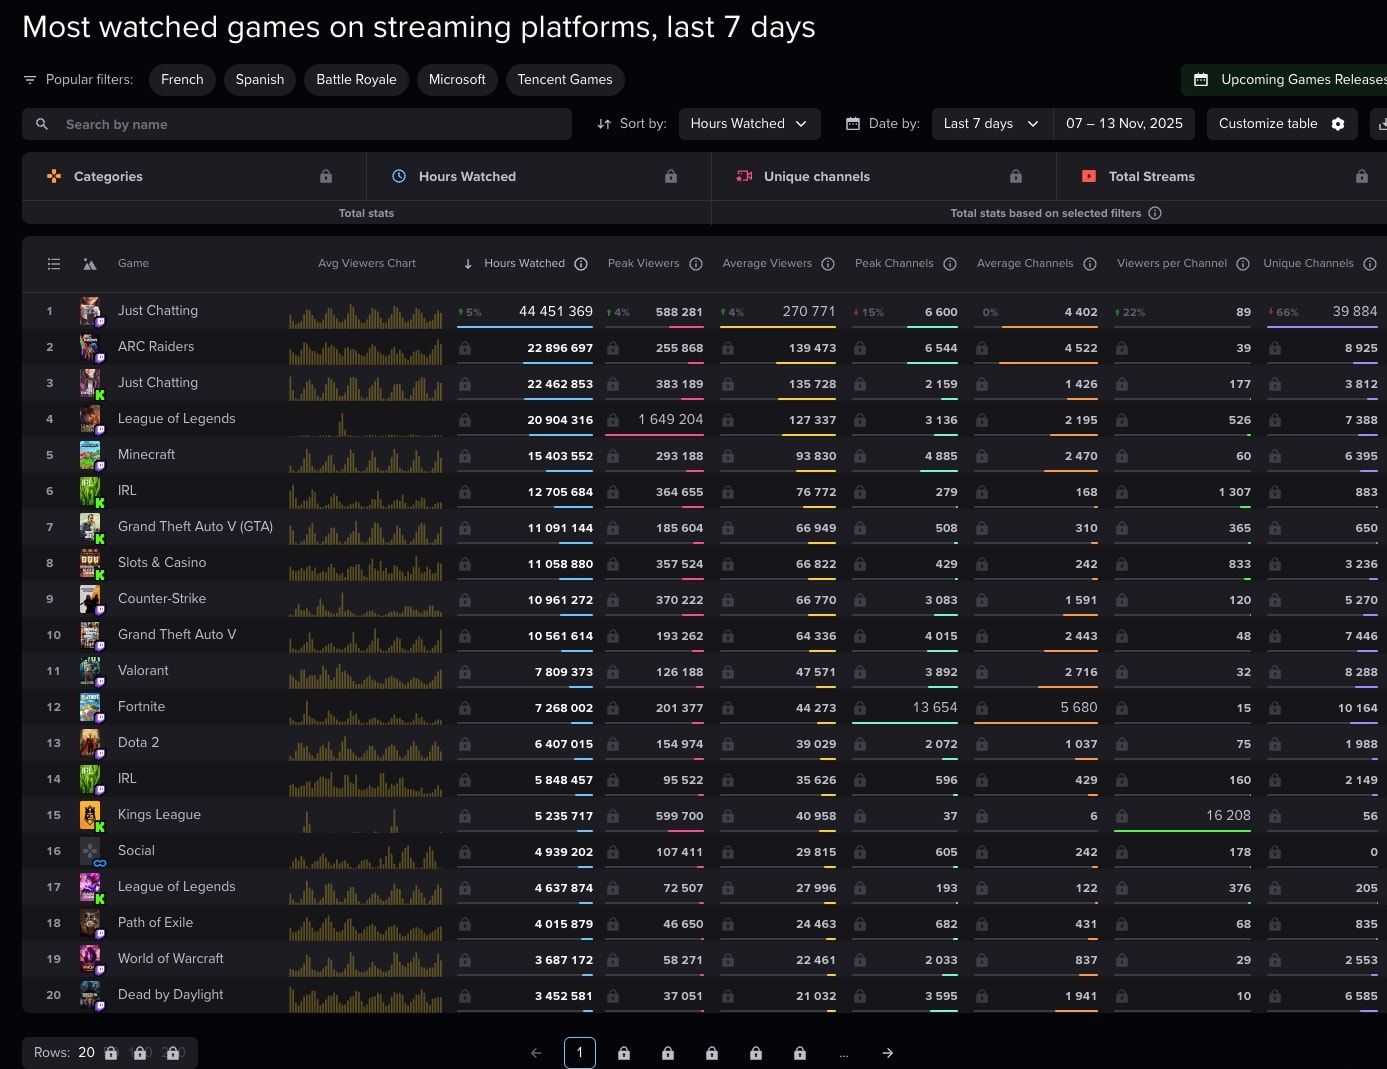Click the previous page arrow
The height and width of the screenshot is (1069, 1387).
pyautogui.click(x=536, y=1053)
